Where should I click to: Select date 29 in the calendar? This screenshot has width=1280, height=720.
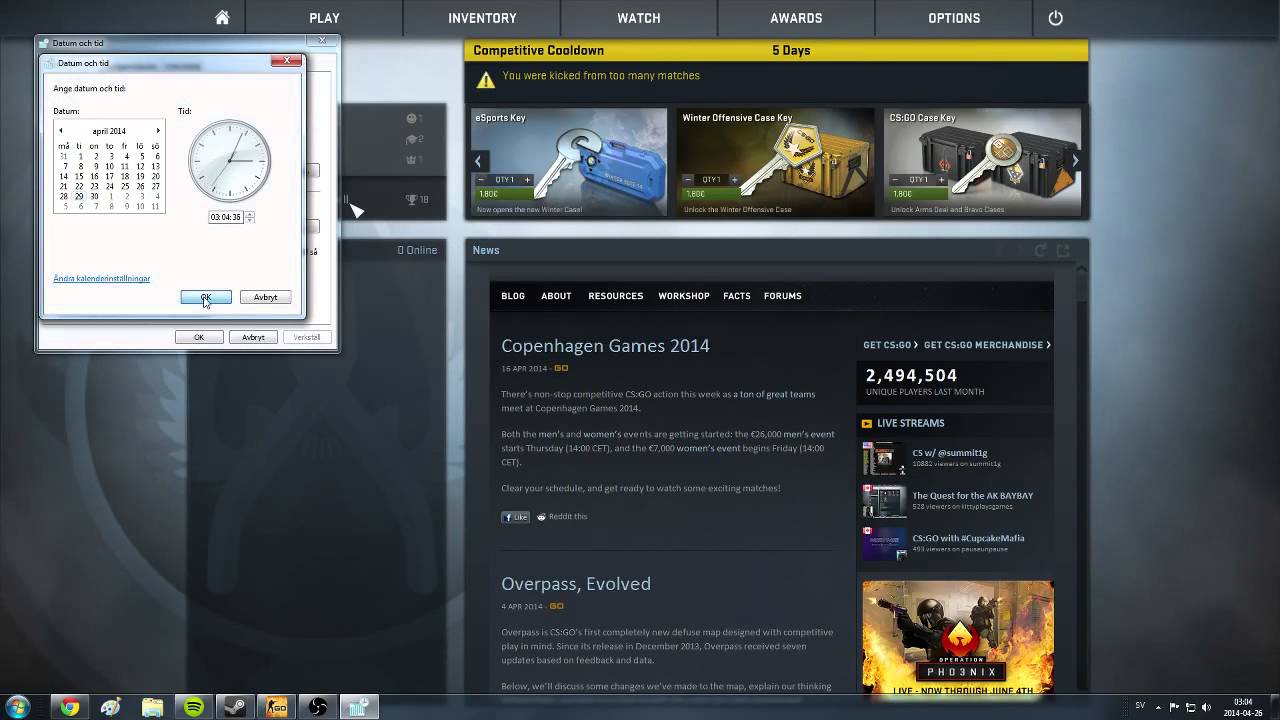[x=79, y=196]
